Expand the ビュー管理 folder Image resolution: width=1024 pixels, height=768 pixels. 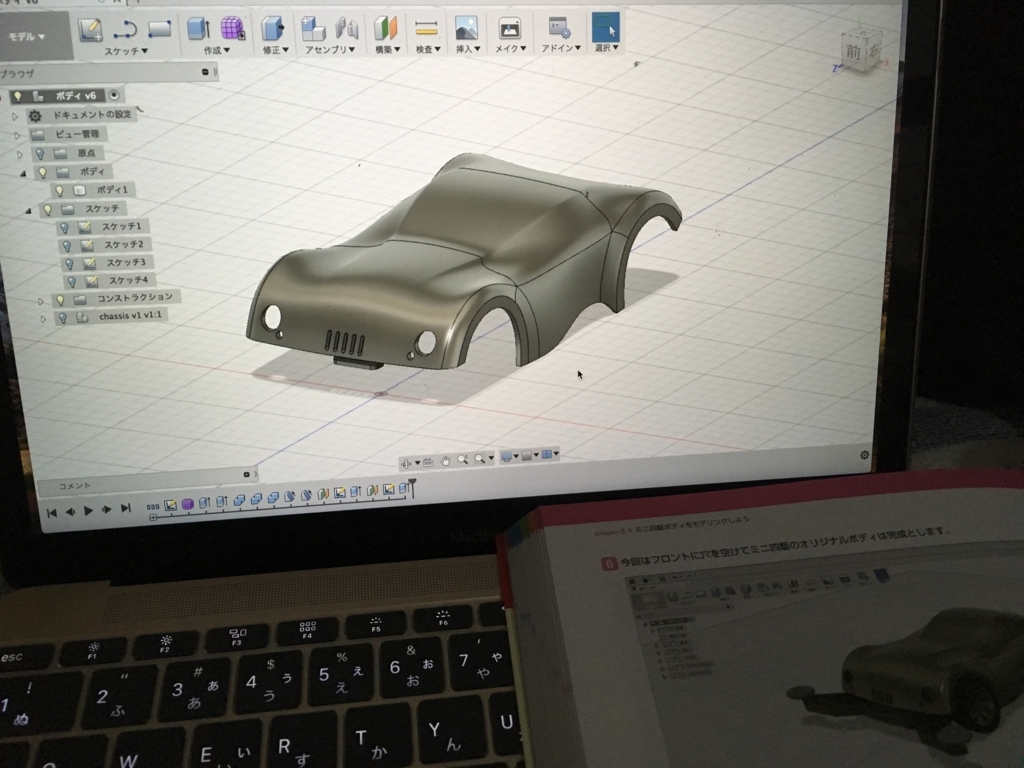[18, 136]
